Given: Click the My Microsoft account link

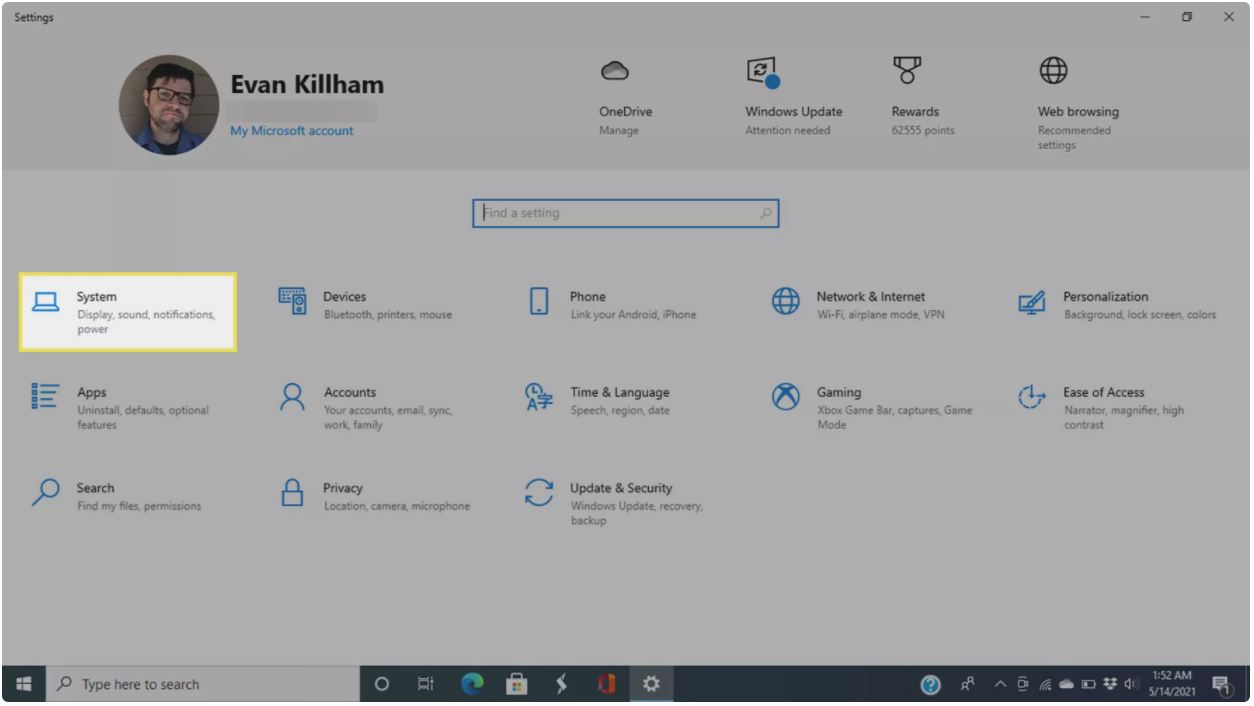Looking at the screenshot, I should (291, 131).
